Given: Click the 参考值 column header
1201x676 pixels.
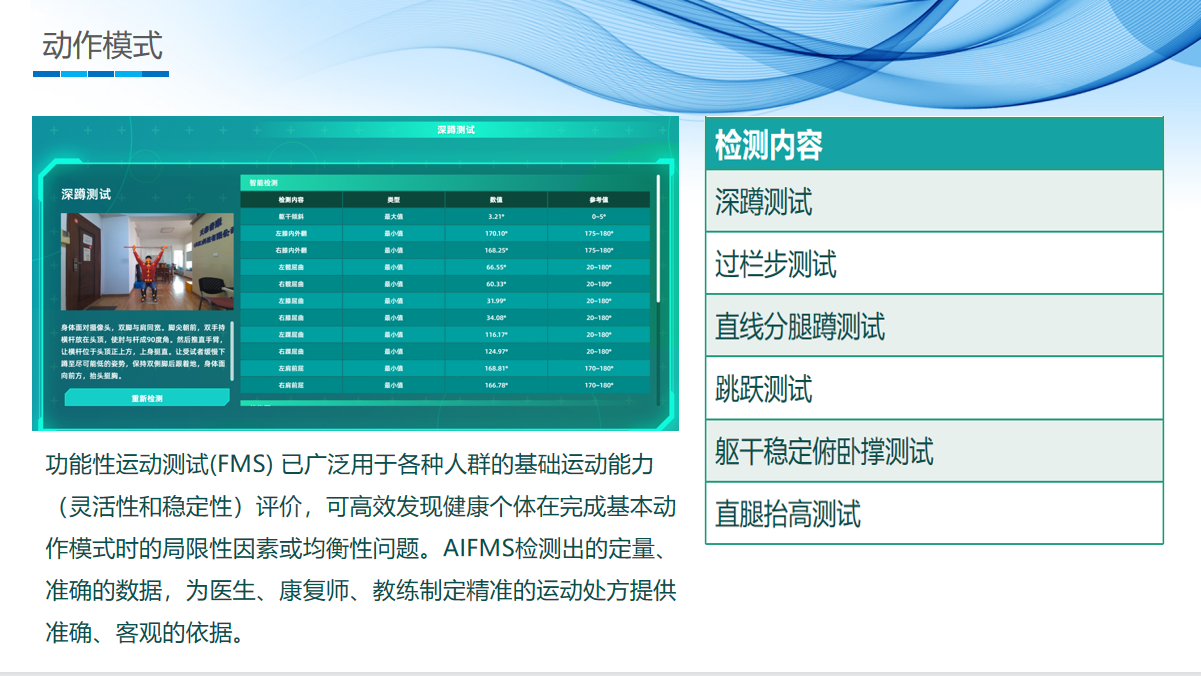Looking at the screenshot, I should click(598, 200).
